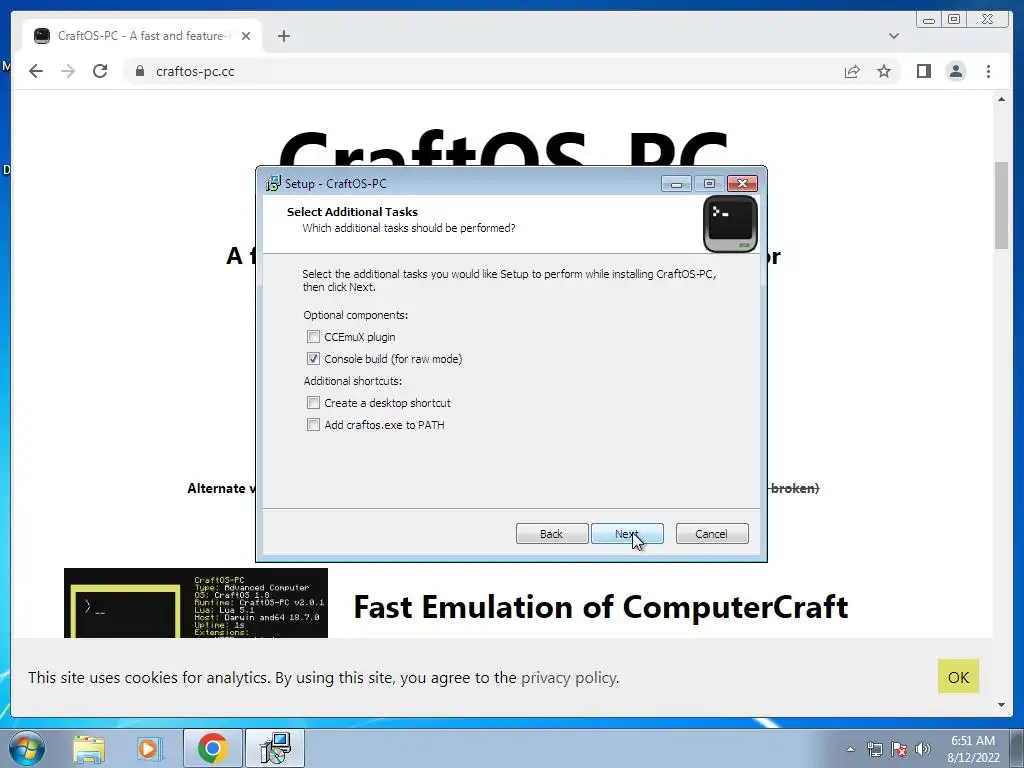Focus the craftos-pc.cc address bar

pyautogui.click(x=483, y=71)
